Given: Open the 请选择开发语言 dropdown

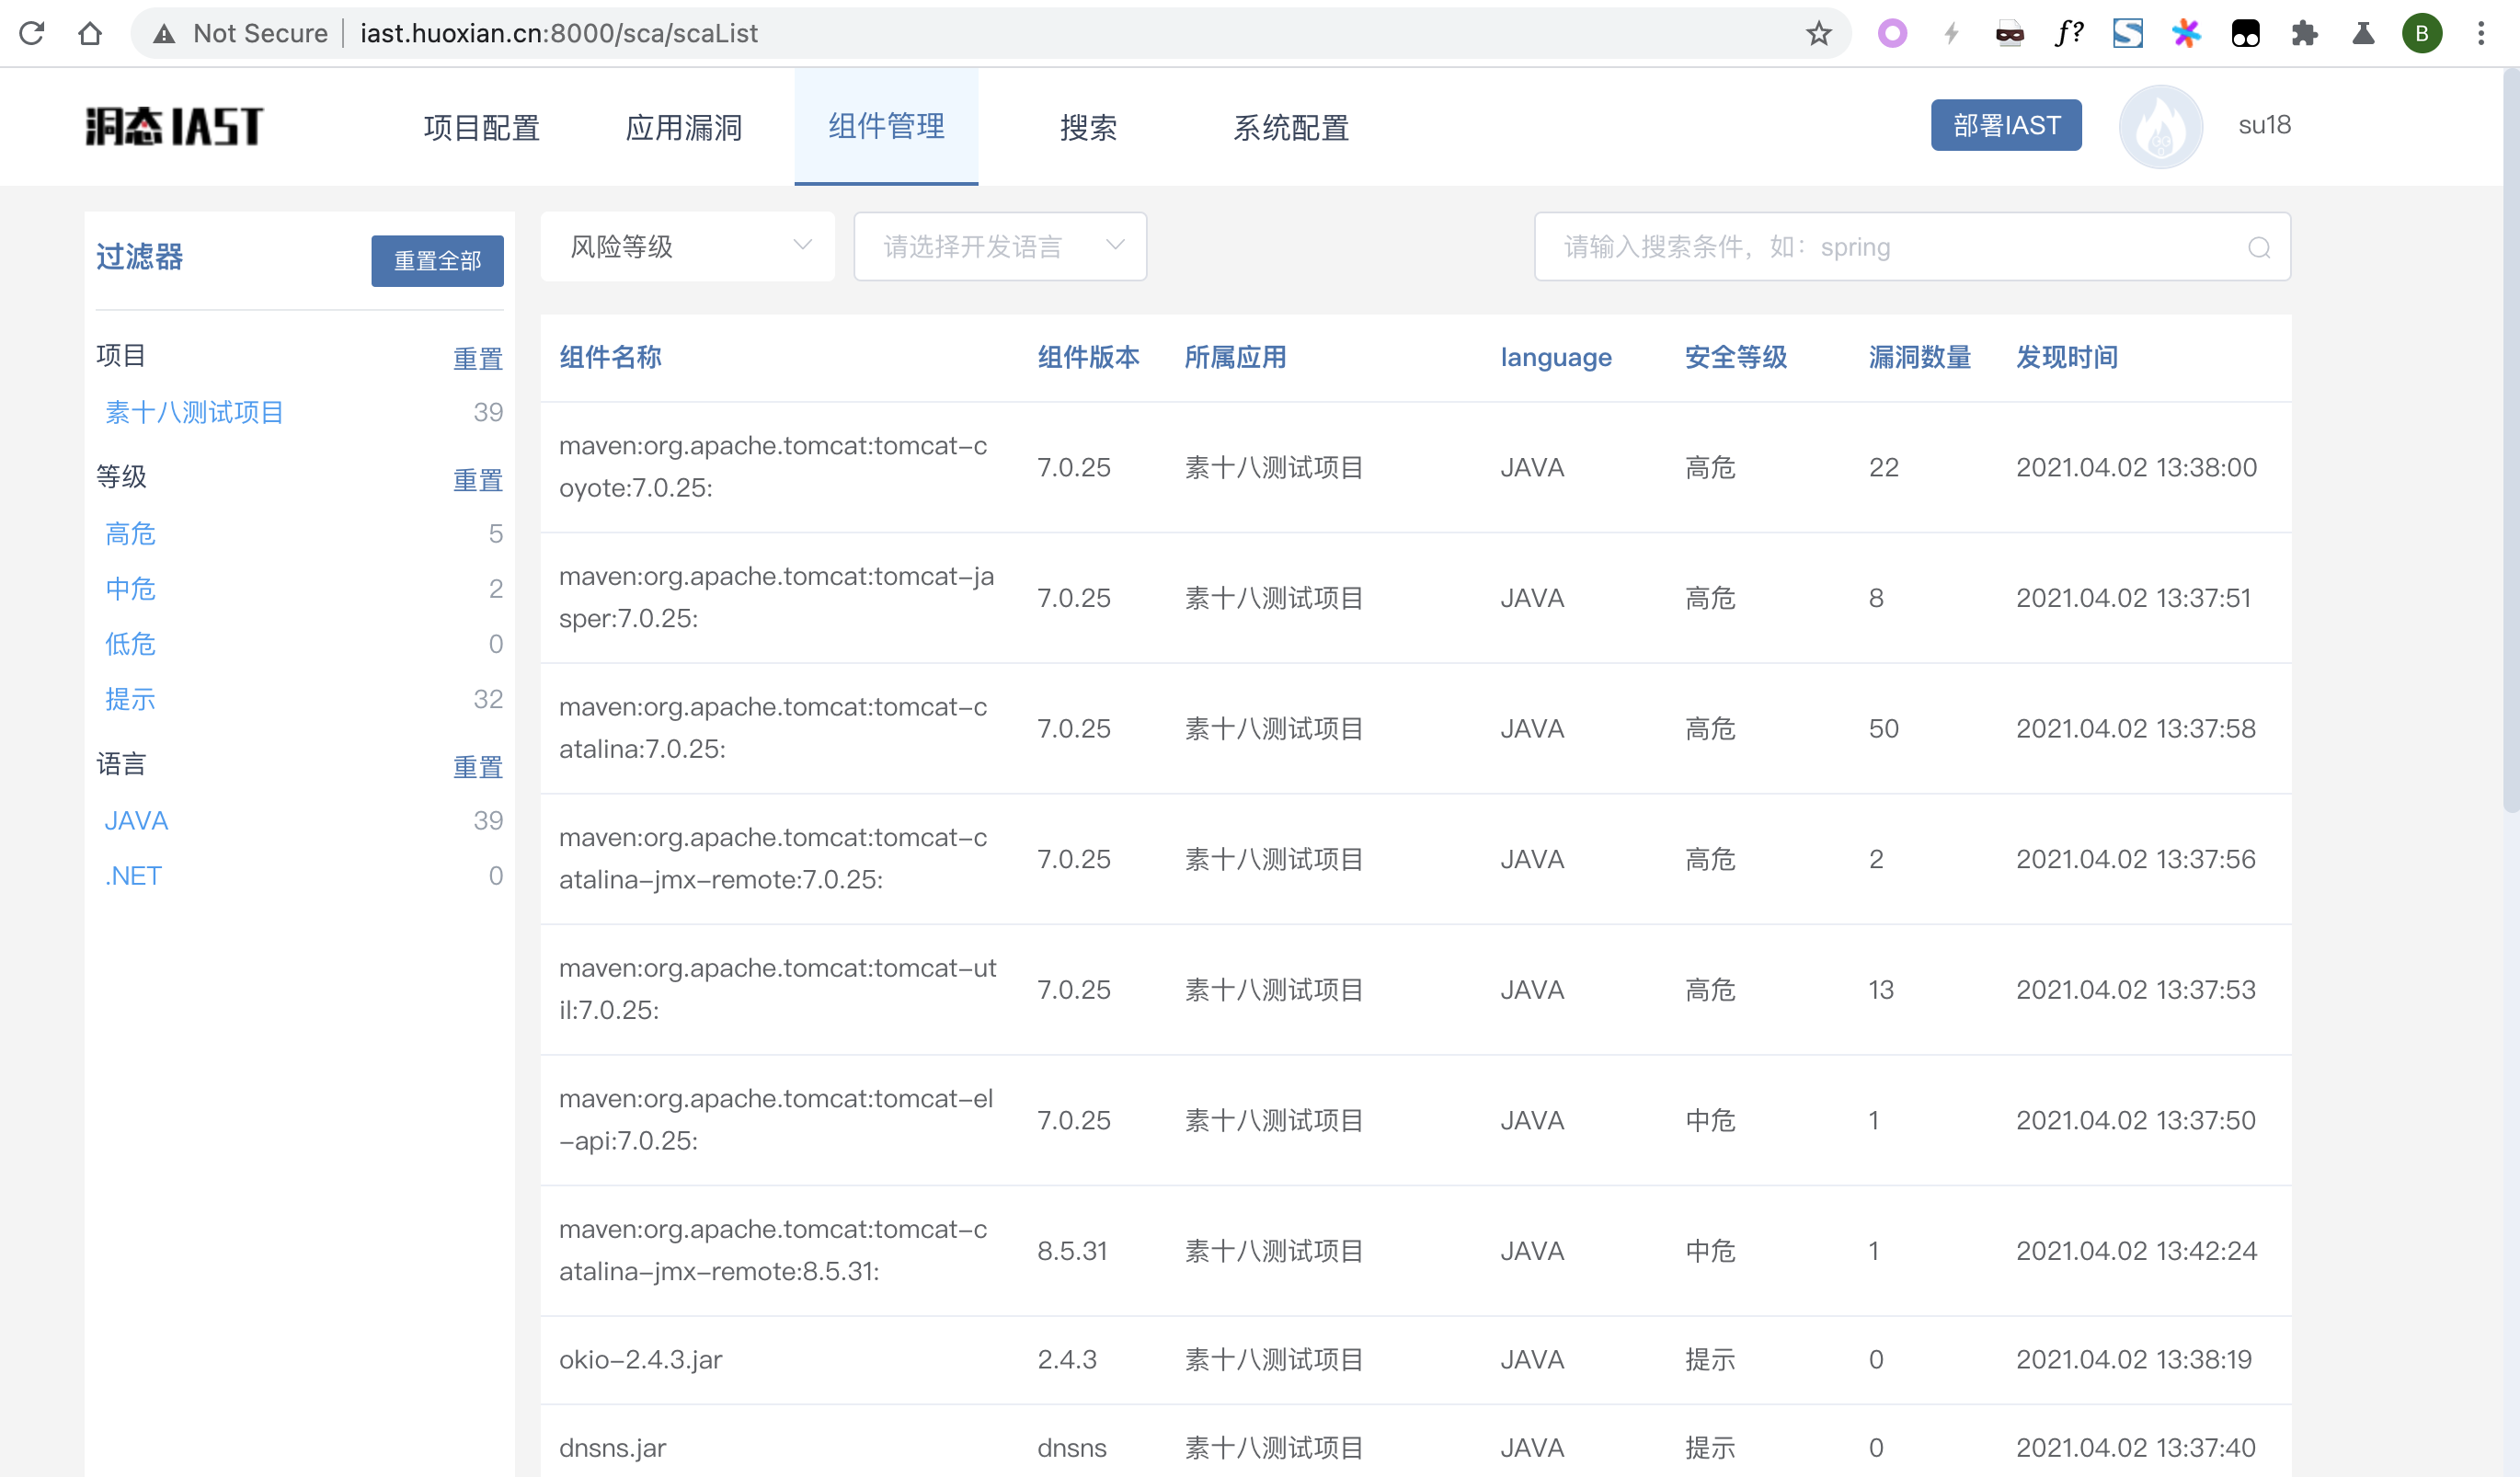Looking at the screenshot, I should [1000, 246].
